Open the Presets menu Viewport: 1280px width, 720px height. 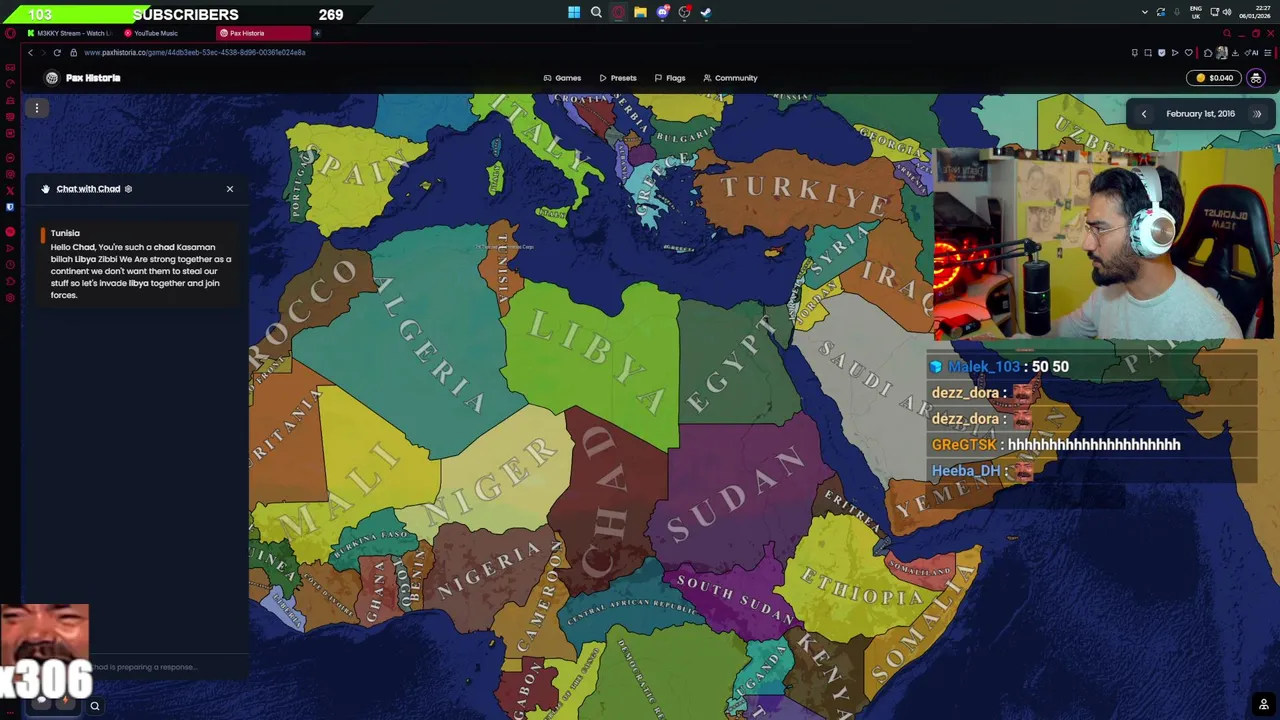click(618, 78)
